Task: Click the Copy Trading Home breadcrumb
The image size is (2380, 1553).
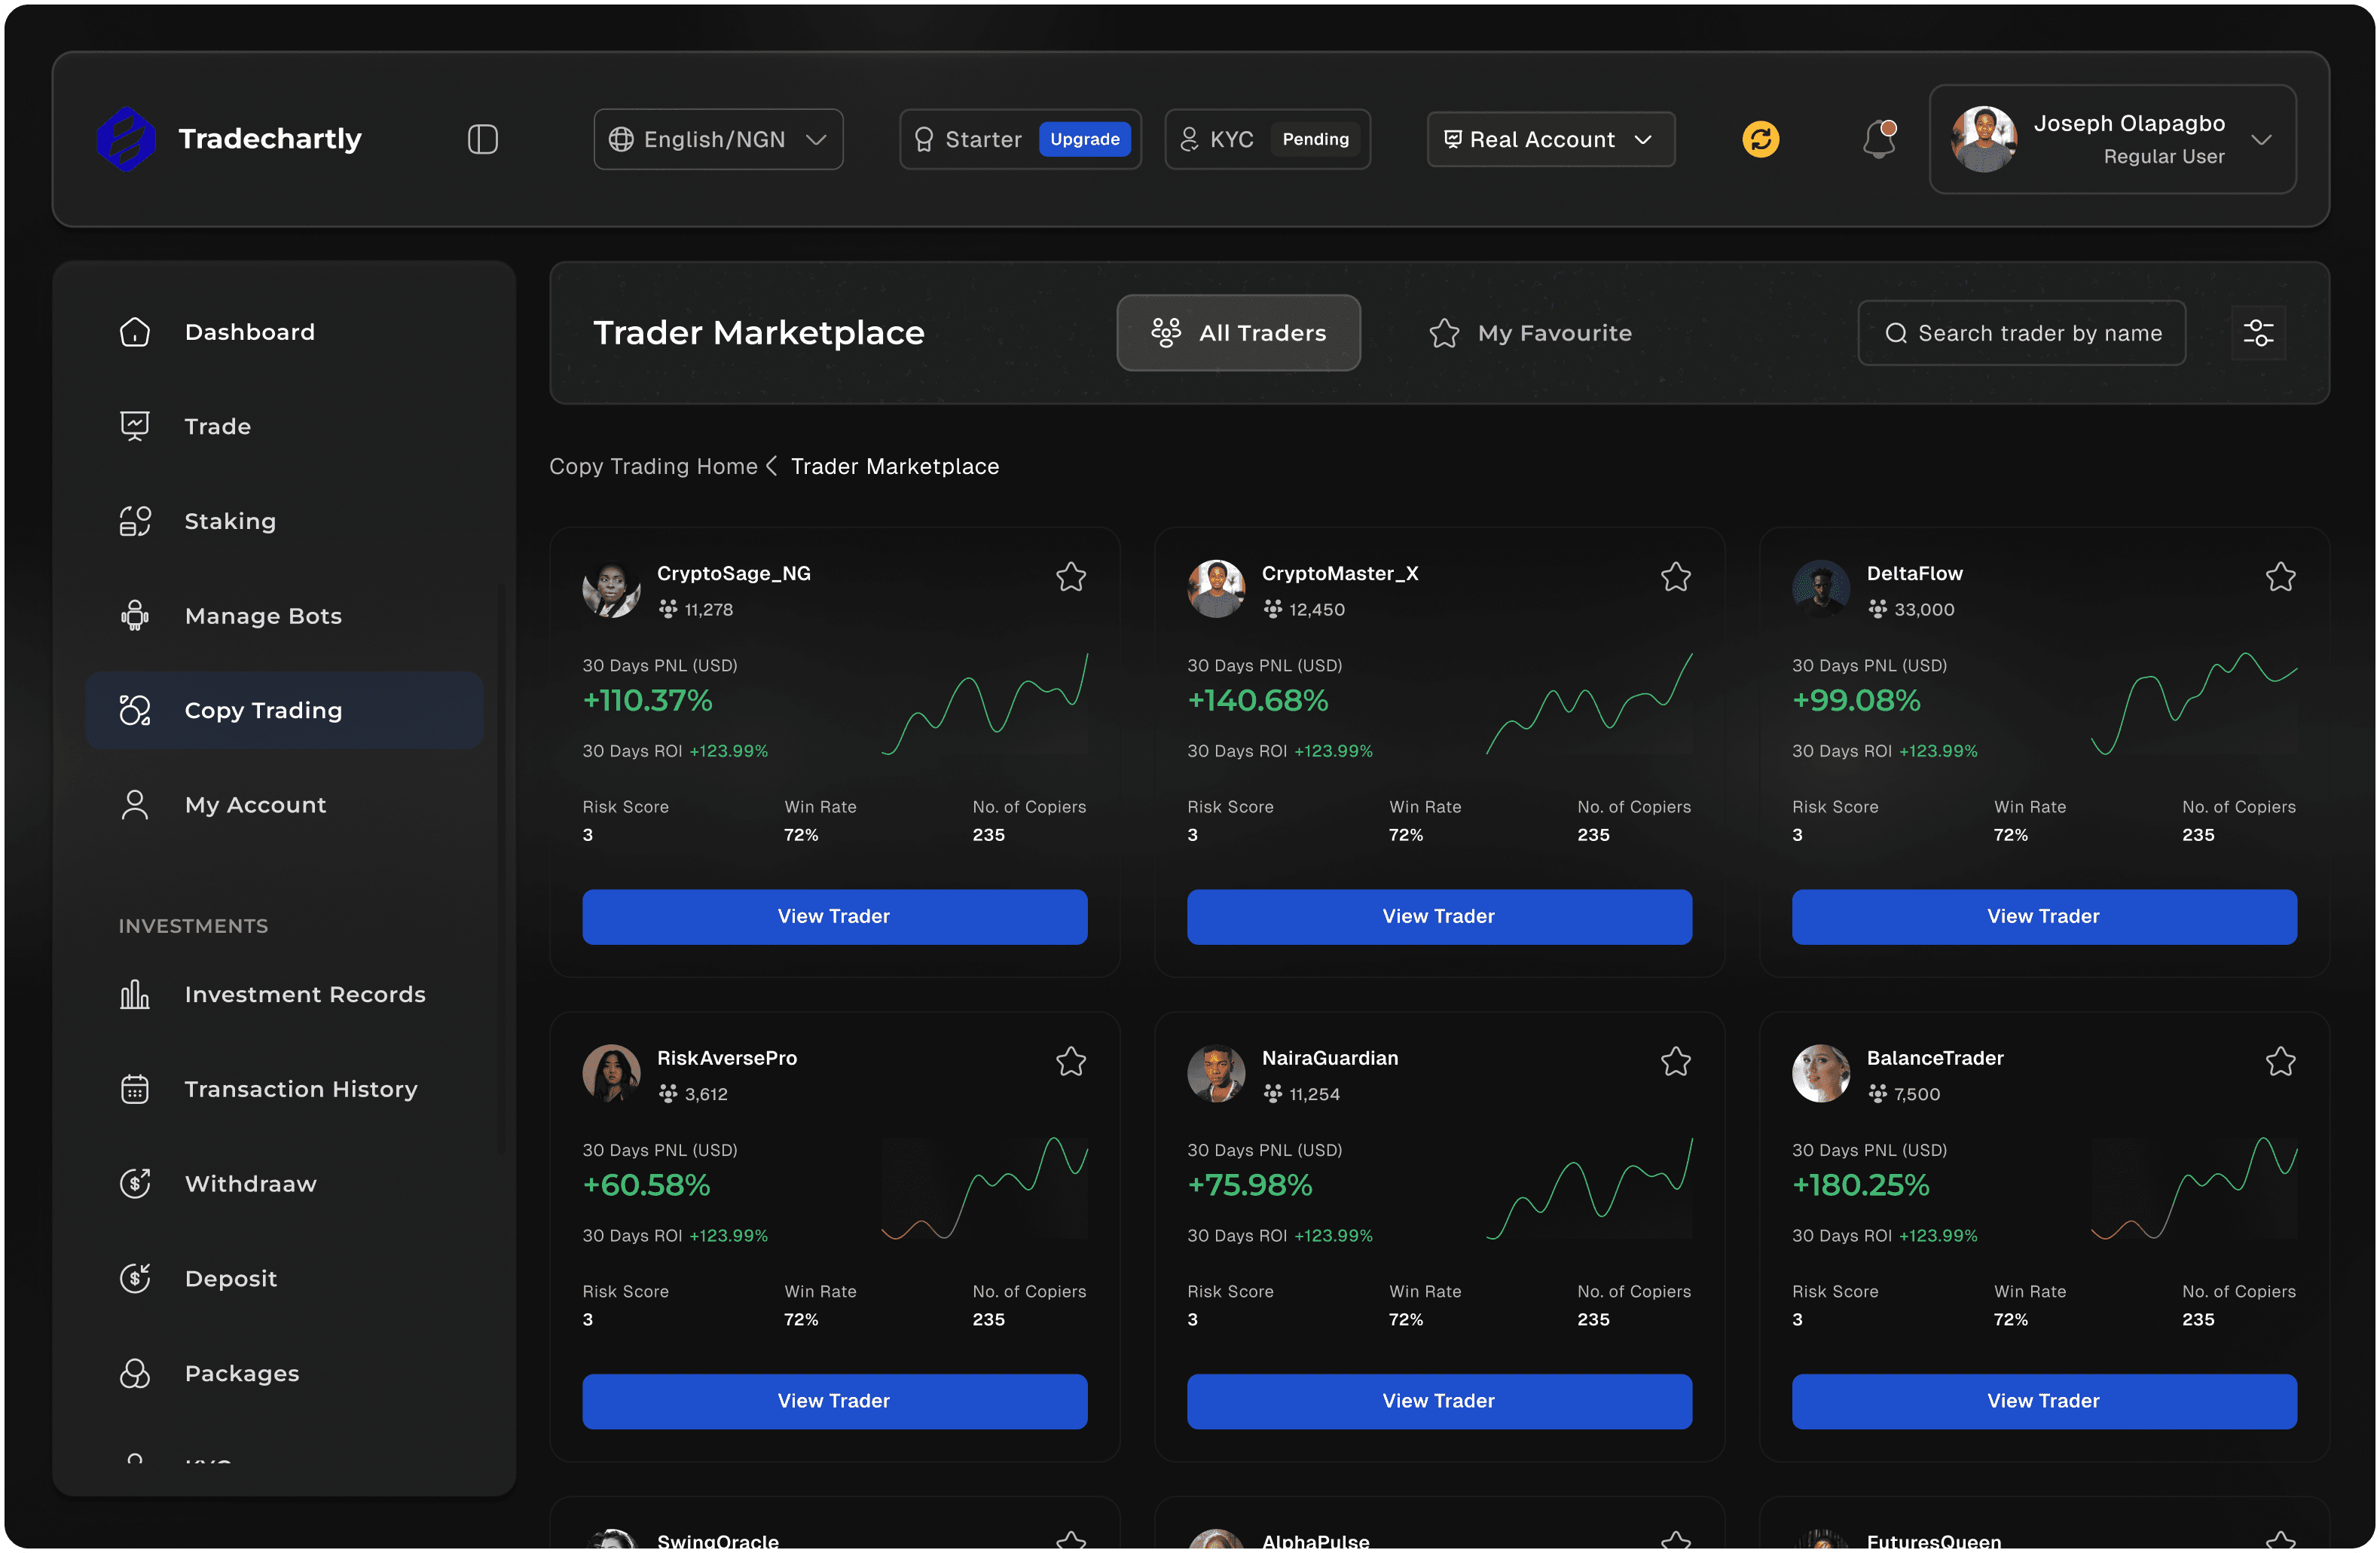Action: [x=653, y=466]
